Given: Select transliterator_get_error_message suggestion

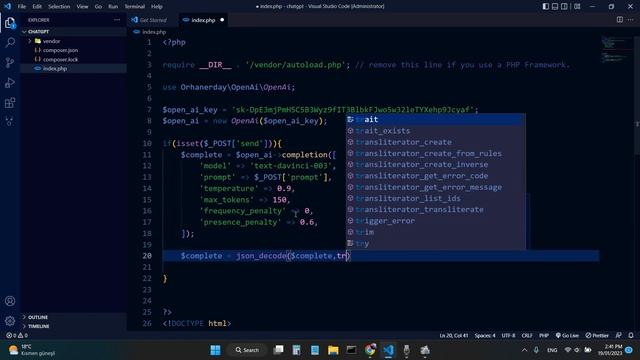Looking at the screenshot, I should click(436, 187).
